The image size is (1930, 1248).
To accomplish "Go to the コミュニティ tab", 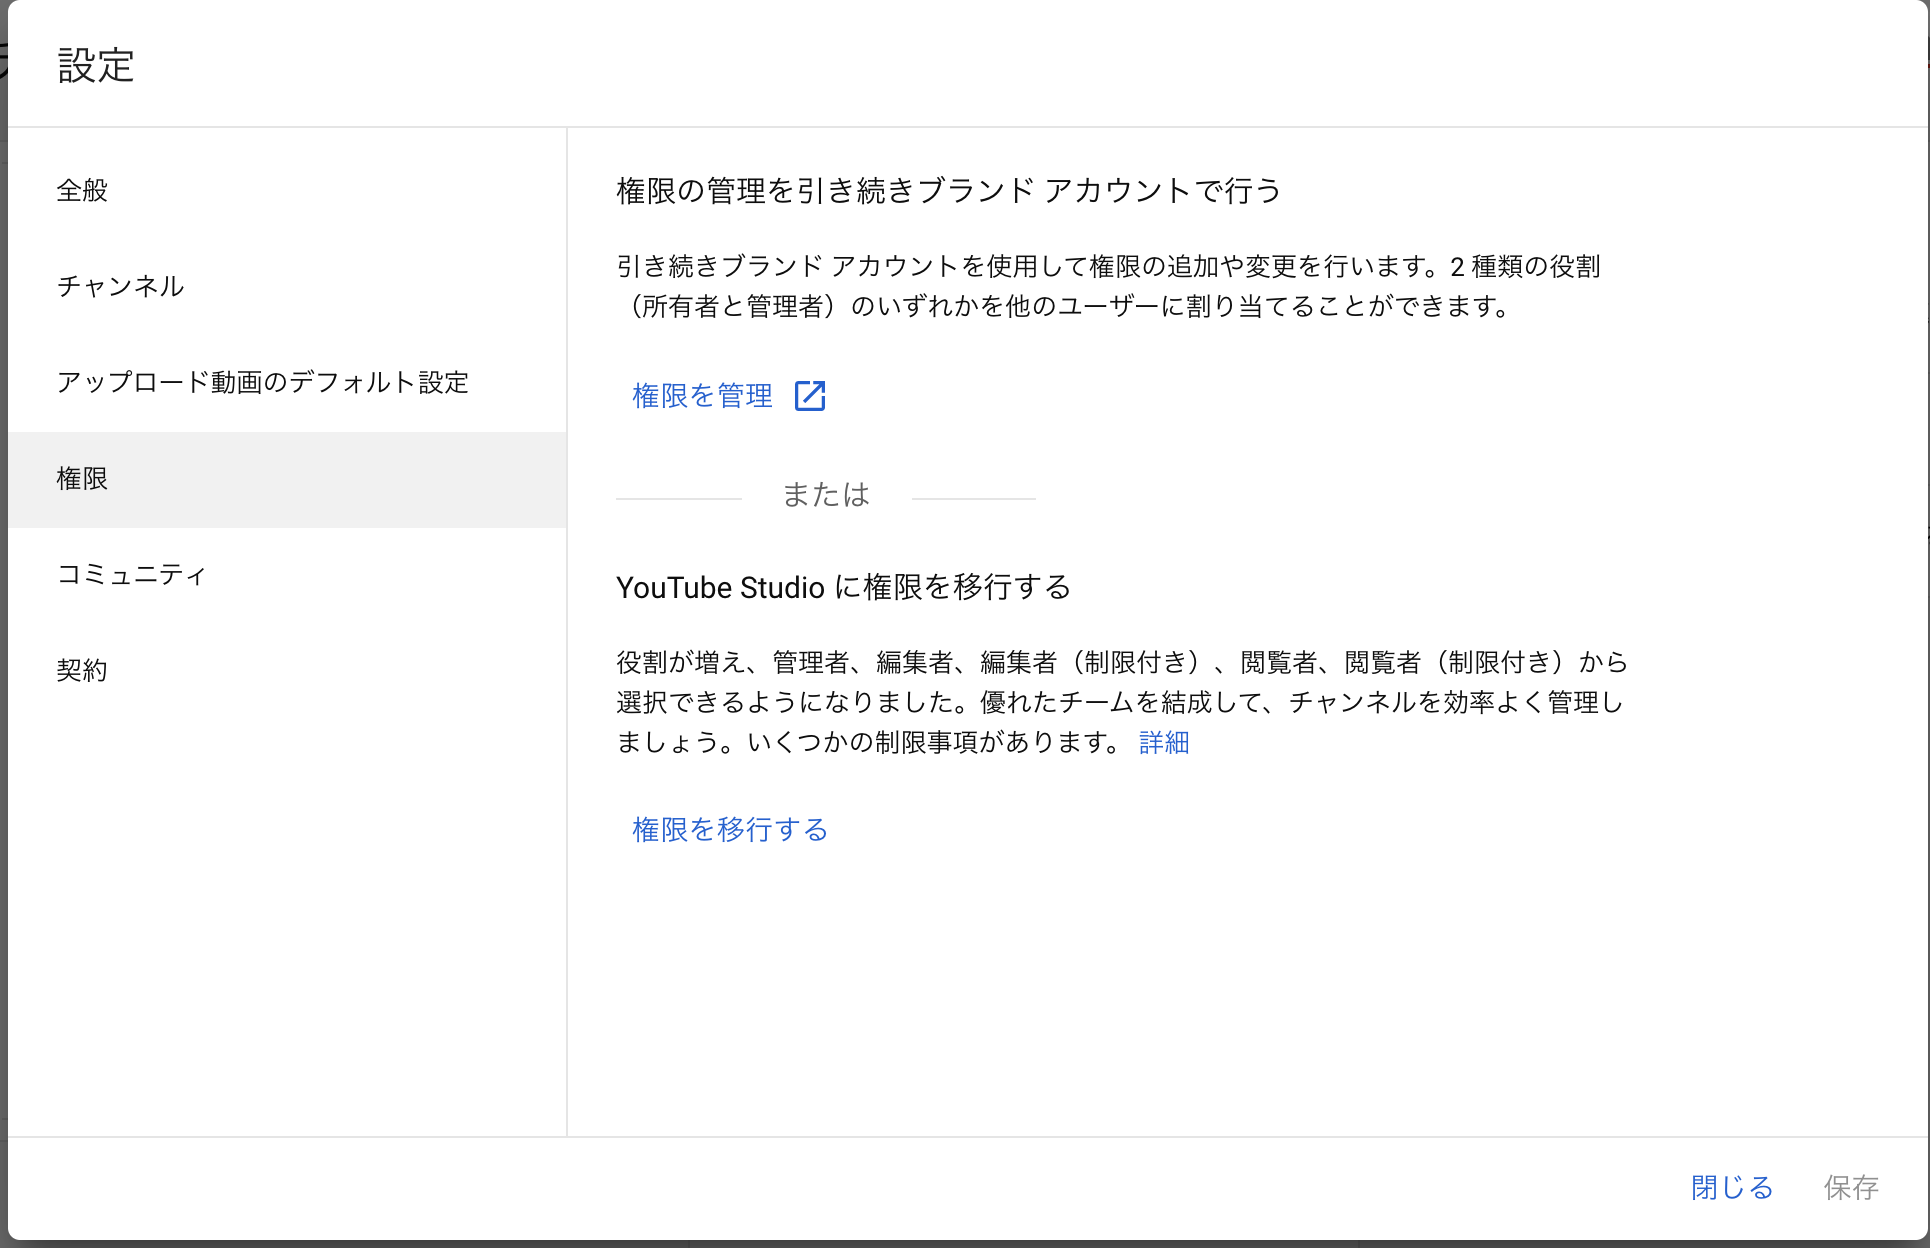I will coord(287,575).
